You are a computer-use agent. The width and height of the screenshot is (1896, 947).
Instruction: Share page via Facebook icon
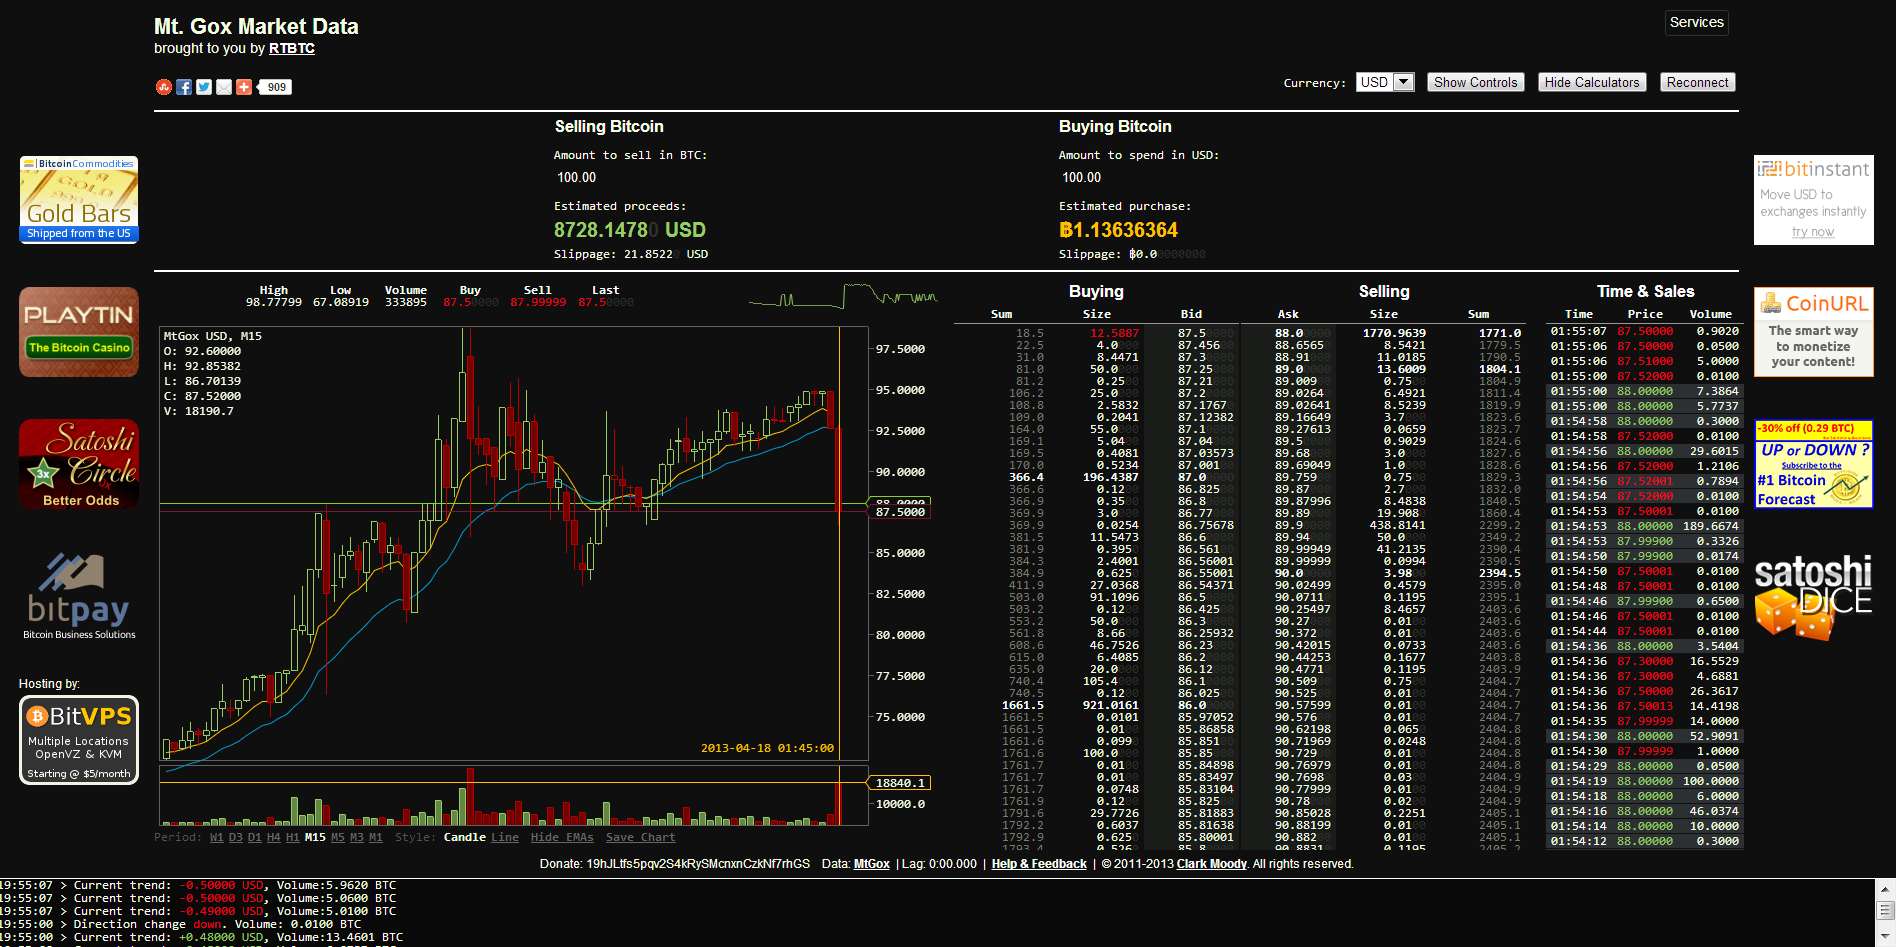(x=184, y=87)
